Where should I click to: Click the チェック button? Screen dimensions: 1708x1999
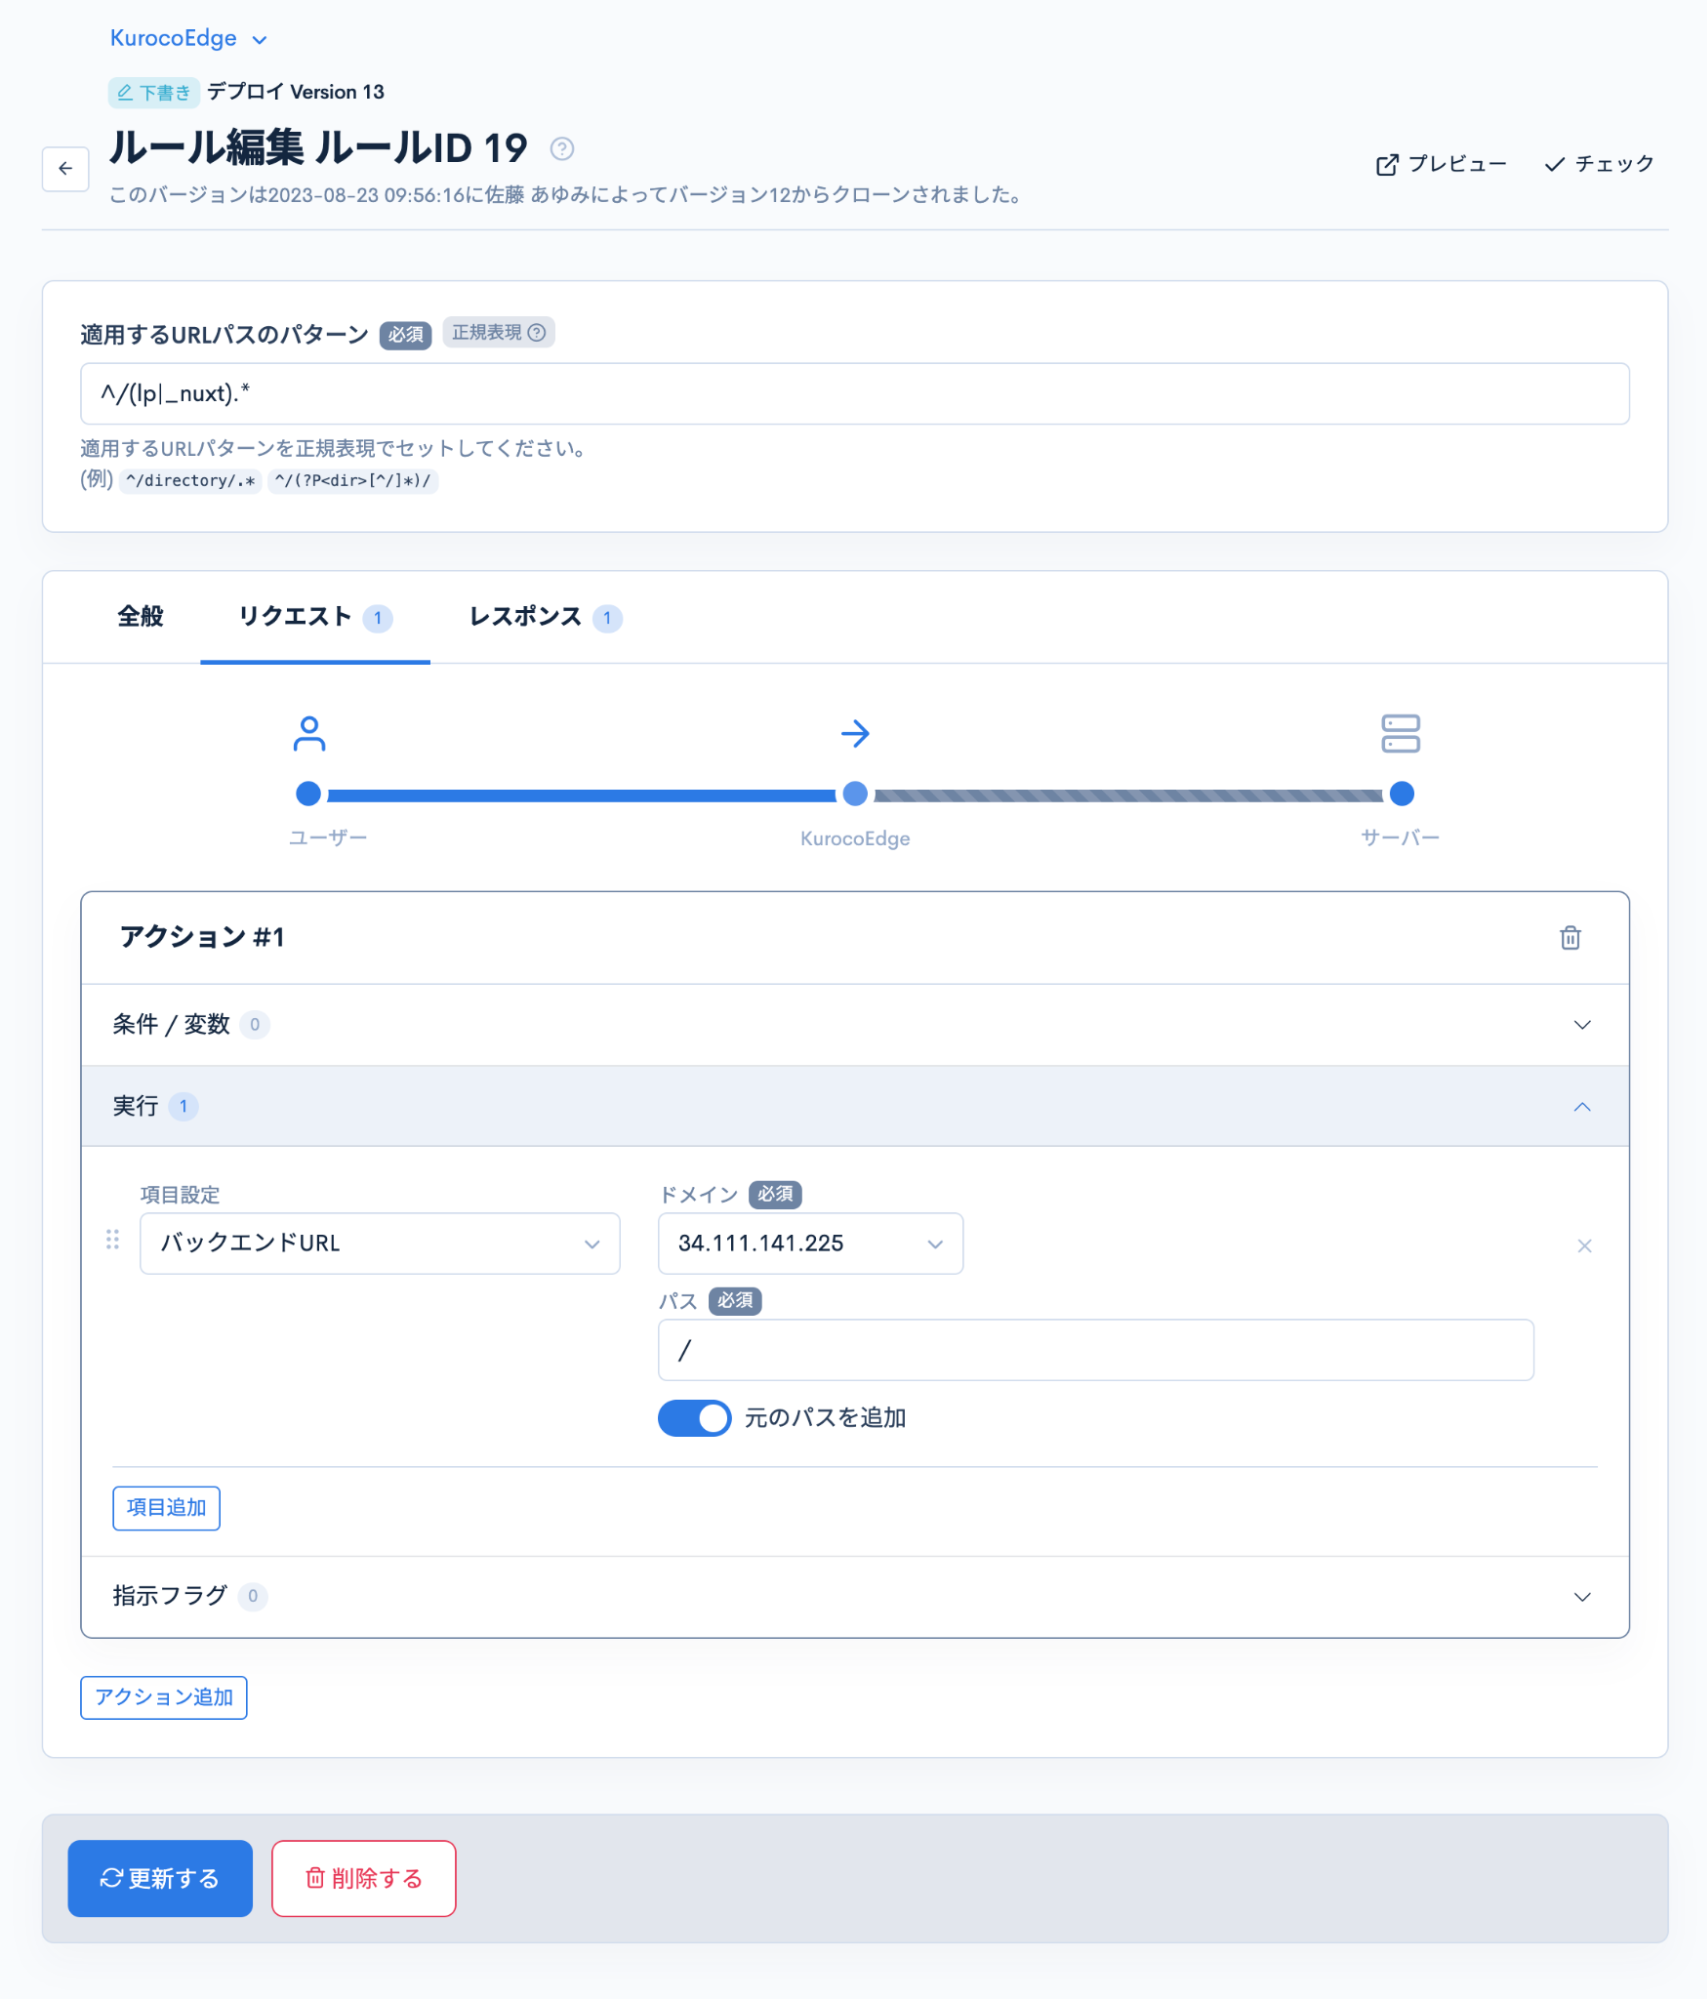coord(1598,164)
